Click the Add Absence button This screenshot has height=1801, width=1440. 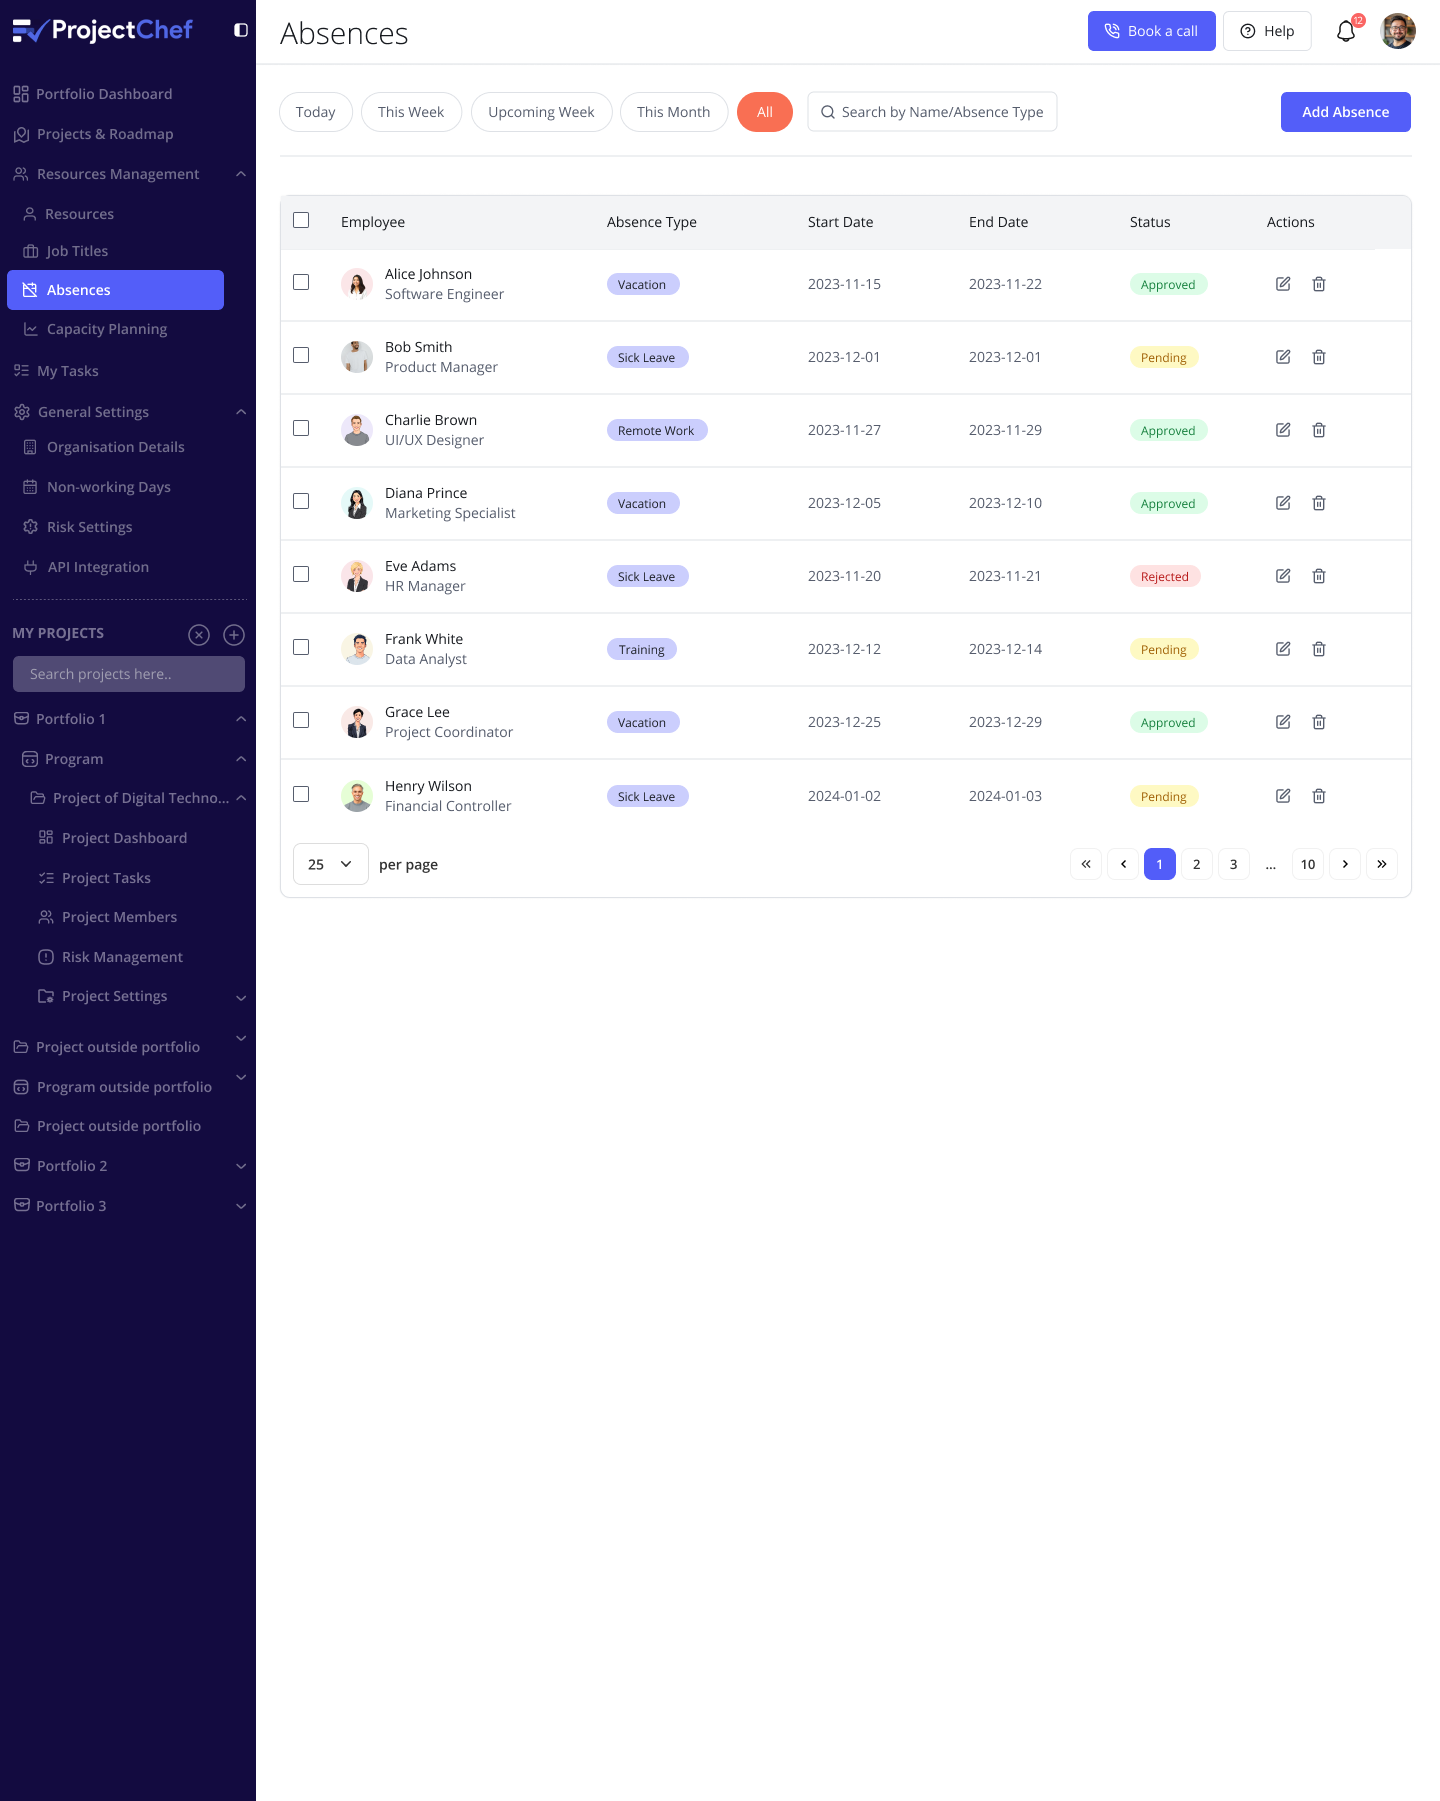pyautogui.click(x=1345, y=112)
